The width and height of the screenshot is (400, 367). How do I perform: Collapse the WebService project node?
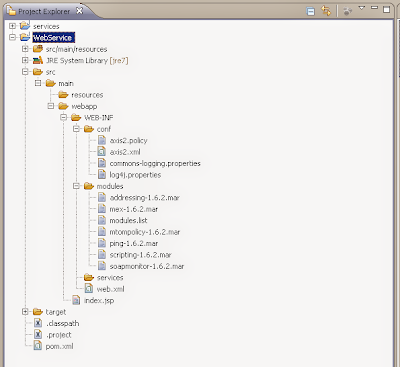12,37
